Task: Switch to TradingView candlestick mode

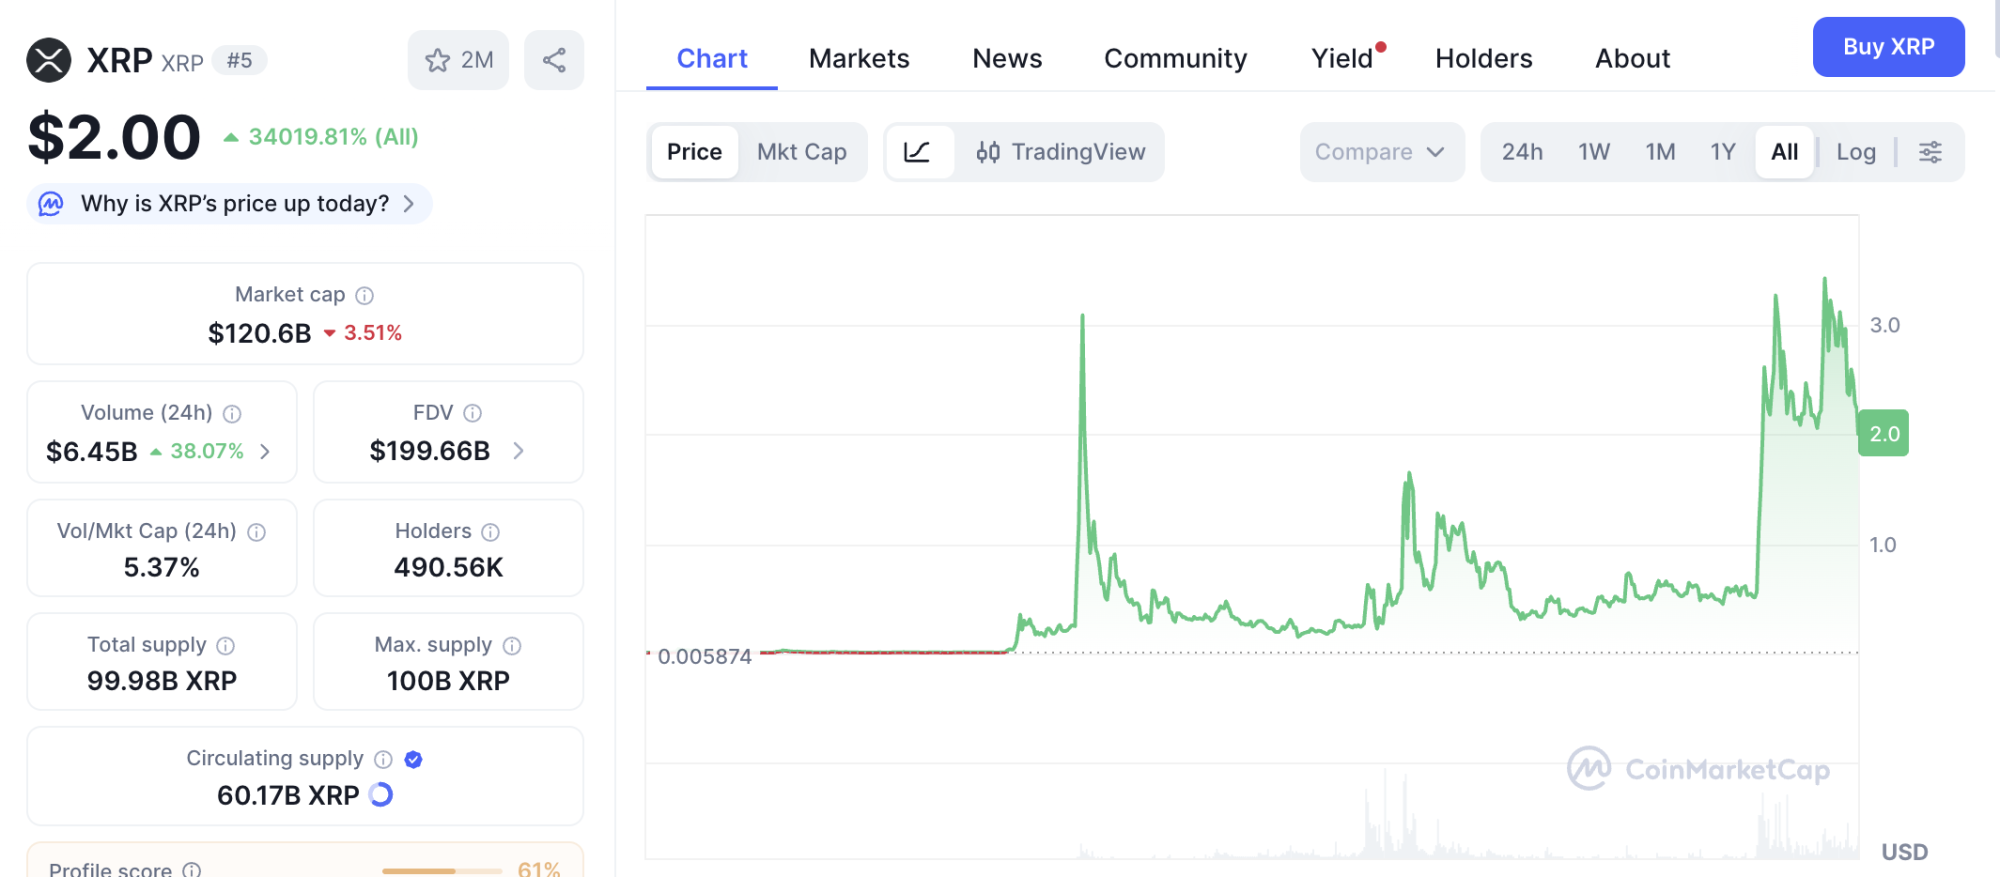Action: pyautogui.click(x=1060, y=152)
